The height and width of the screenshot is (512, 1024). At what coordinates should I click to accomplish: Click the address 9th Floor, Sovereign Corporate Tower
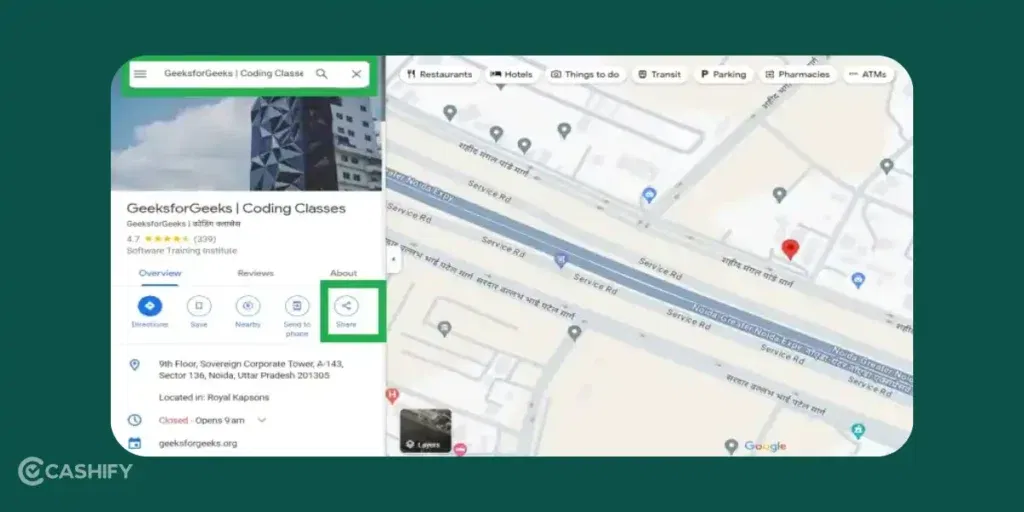click(253, 370)
